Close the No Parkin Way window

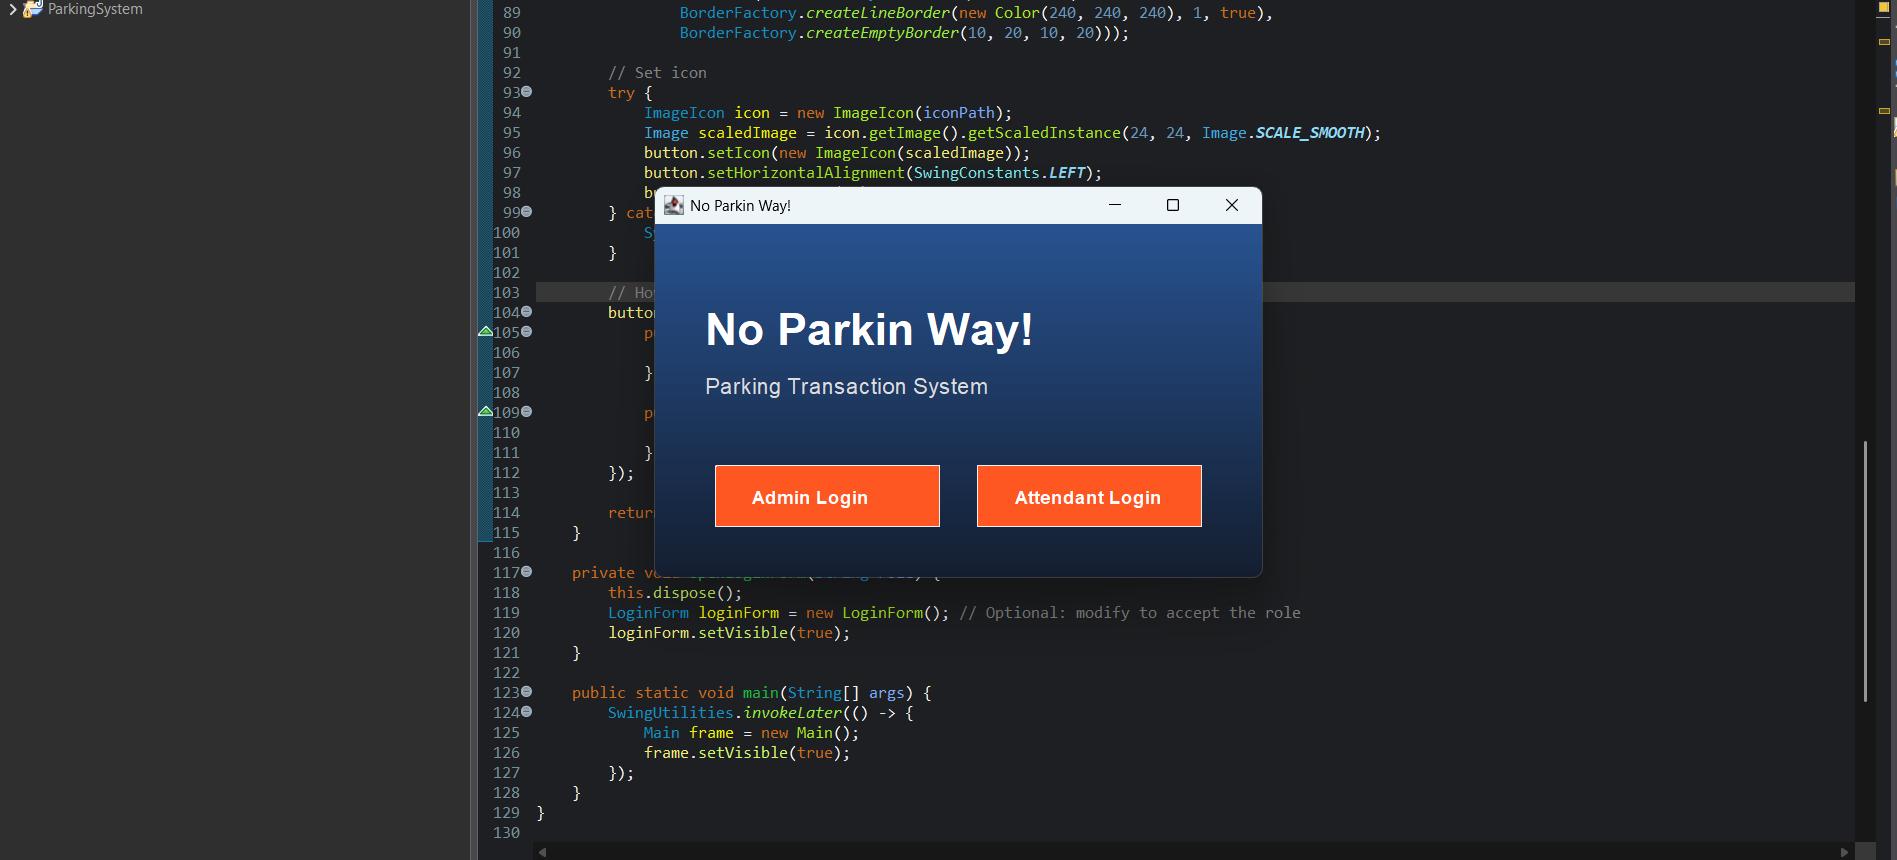pyautogui.click(x=1232, y=205)
